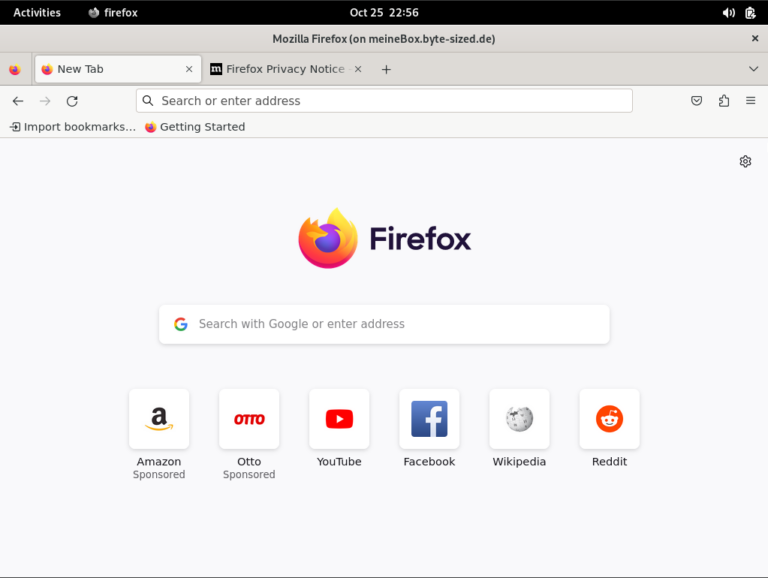
Task: Open the Getting Started bookmark
Action: click(195, 127)
